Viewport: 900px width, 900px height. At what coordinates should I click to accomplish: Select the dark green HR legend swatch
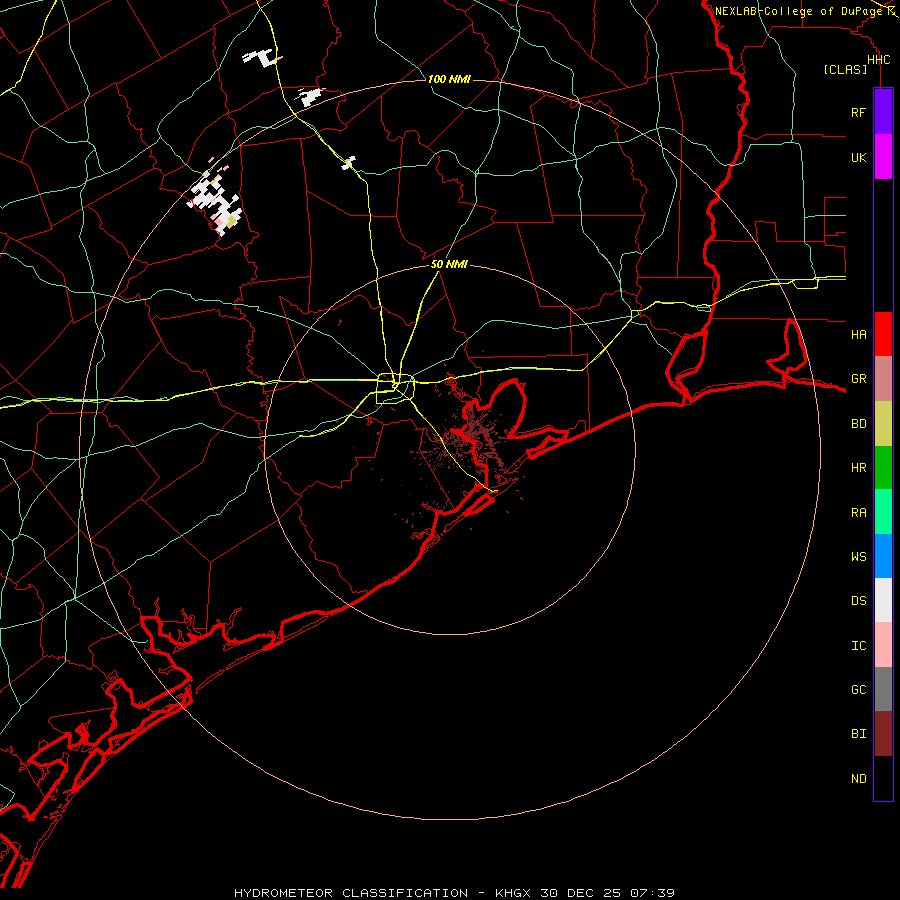point(883,467)
